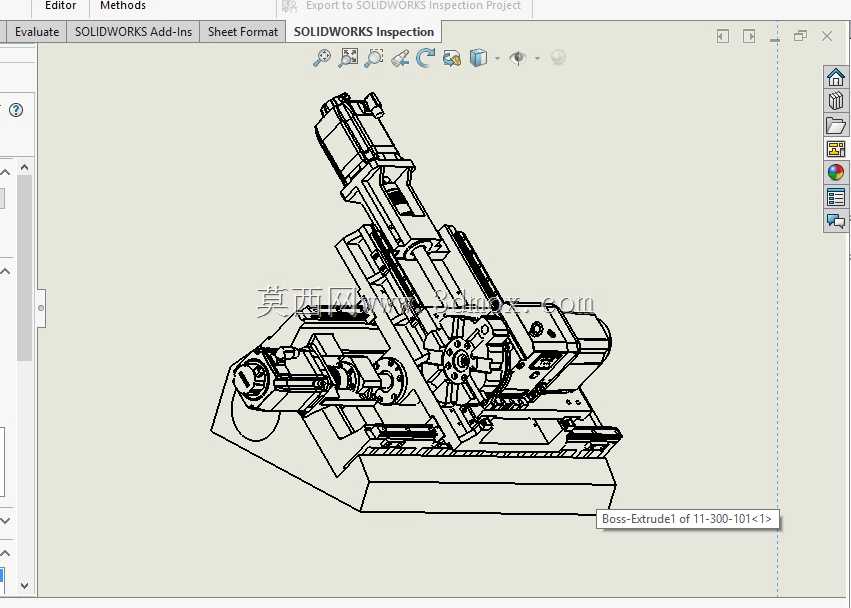Switch to the Evaluate tab
The width and height of the screenshot is (851, 608).
tap(37, 32)
